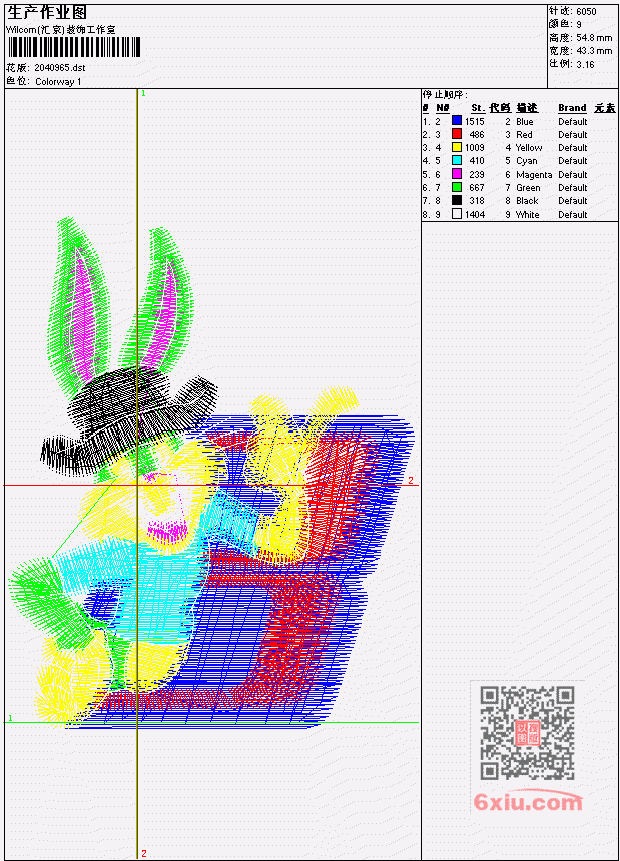Click the QR code image
This screenshot has height=861, width=620.
click(527, 732)
